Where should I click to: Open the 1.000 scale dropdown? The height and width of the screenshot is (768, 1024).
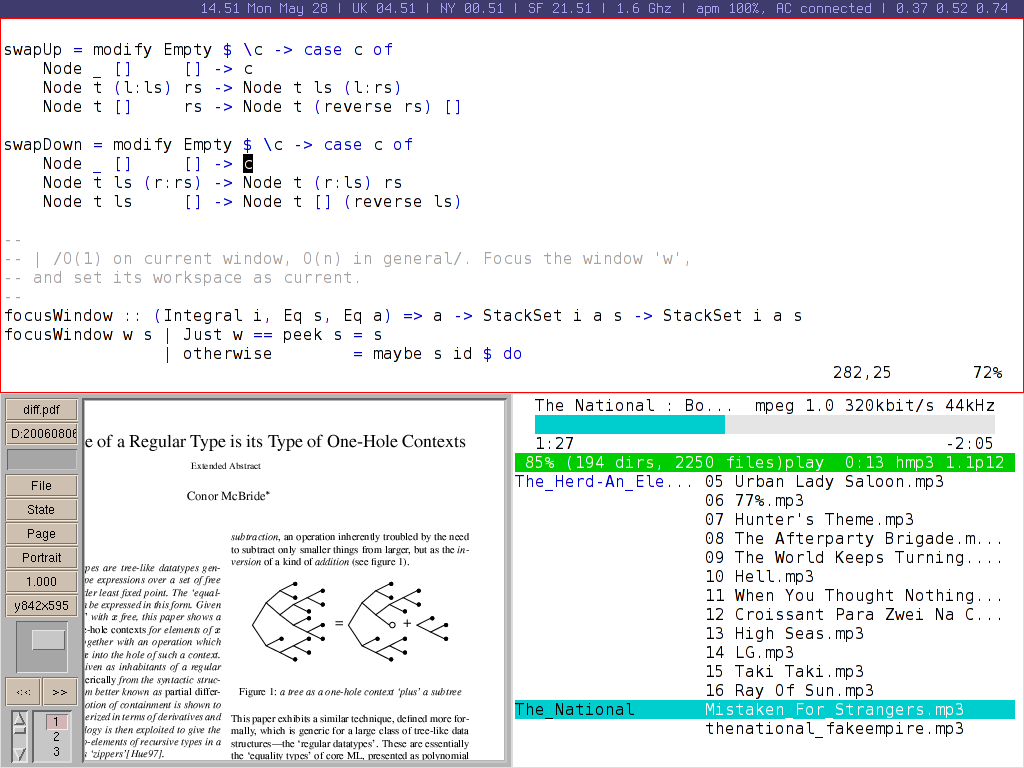(x=41, y=581)
